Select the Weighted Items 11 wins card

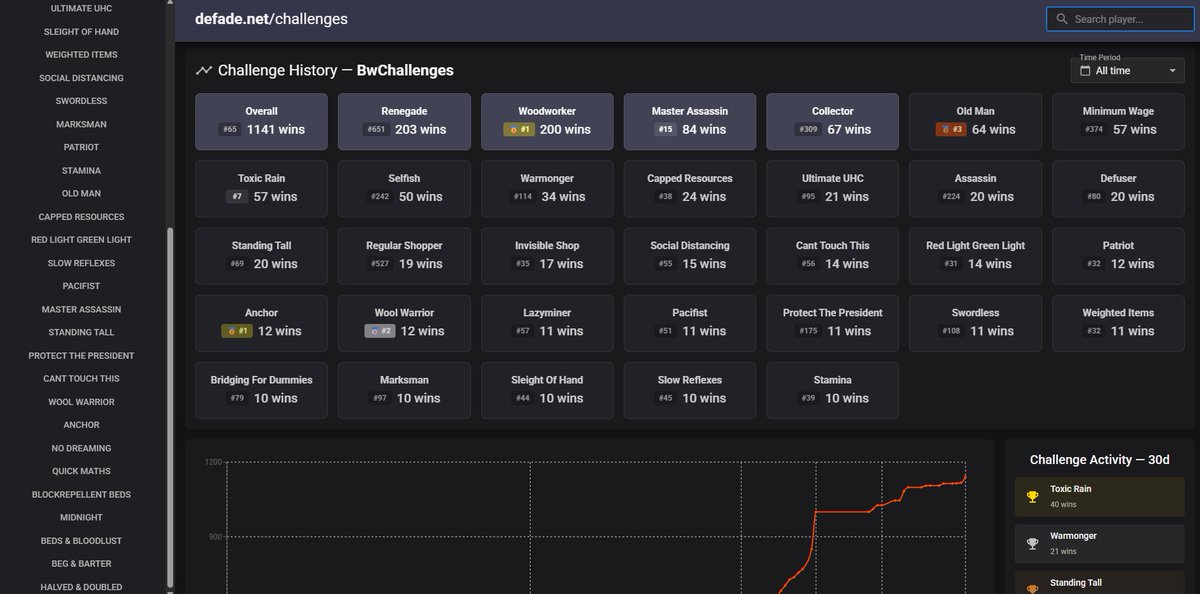(x=1118, y=322)
